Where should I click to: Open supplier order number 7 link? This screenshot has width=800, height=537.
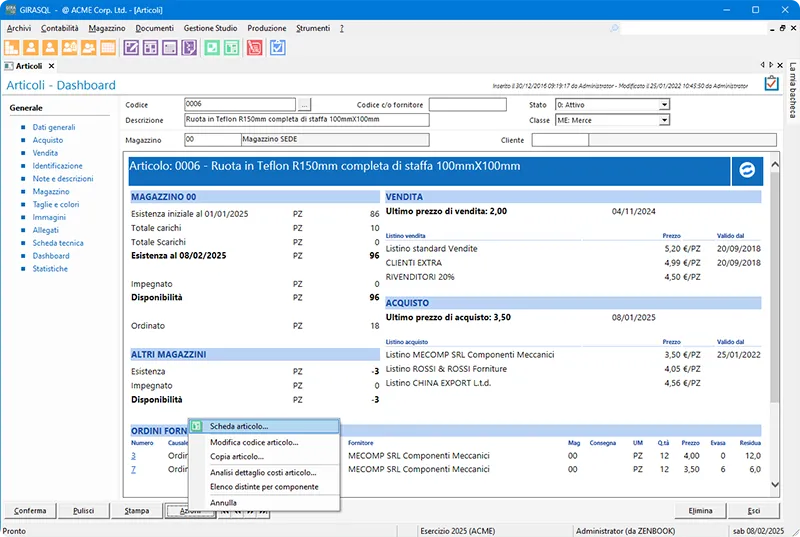[133, 469]
